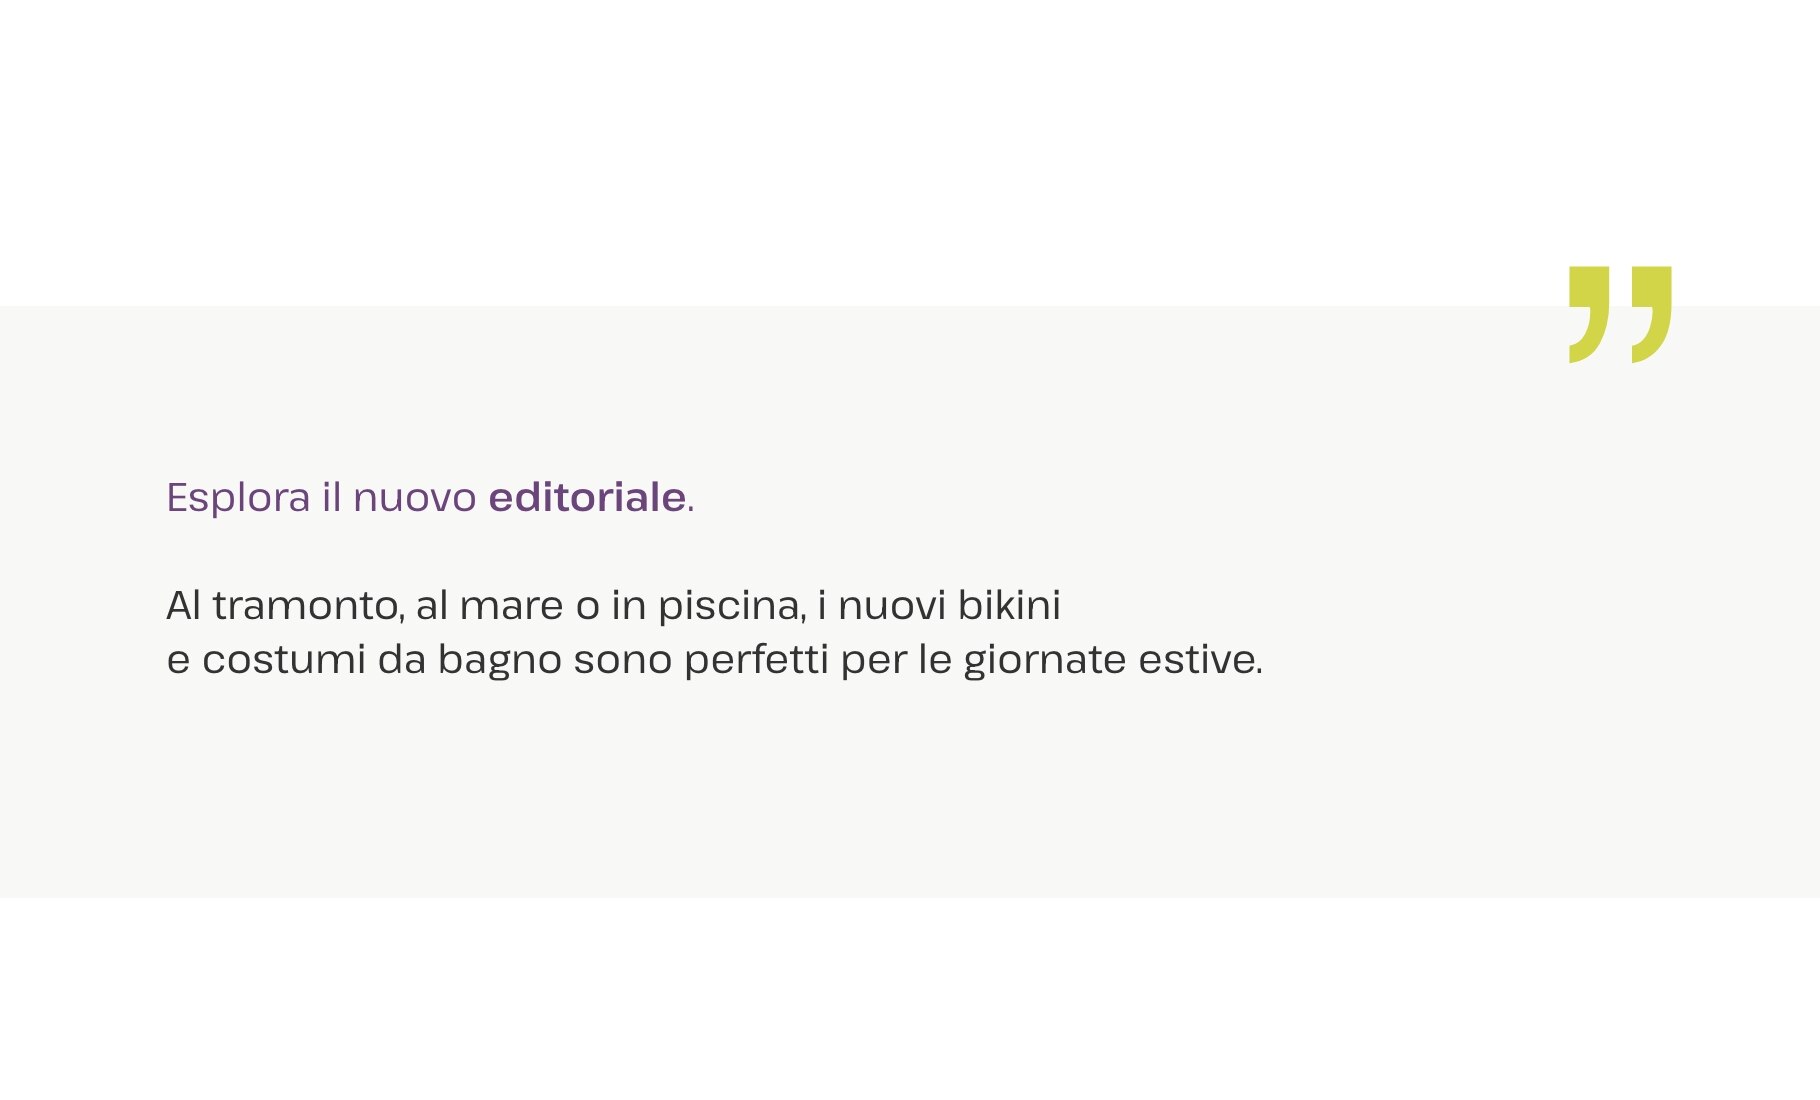Click the period after "editoriale"
Image resolution: width=1820 pixels, height=1100 pixels.
click(691, 506)
